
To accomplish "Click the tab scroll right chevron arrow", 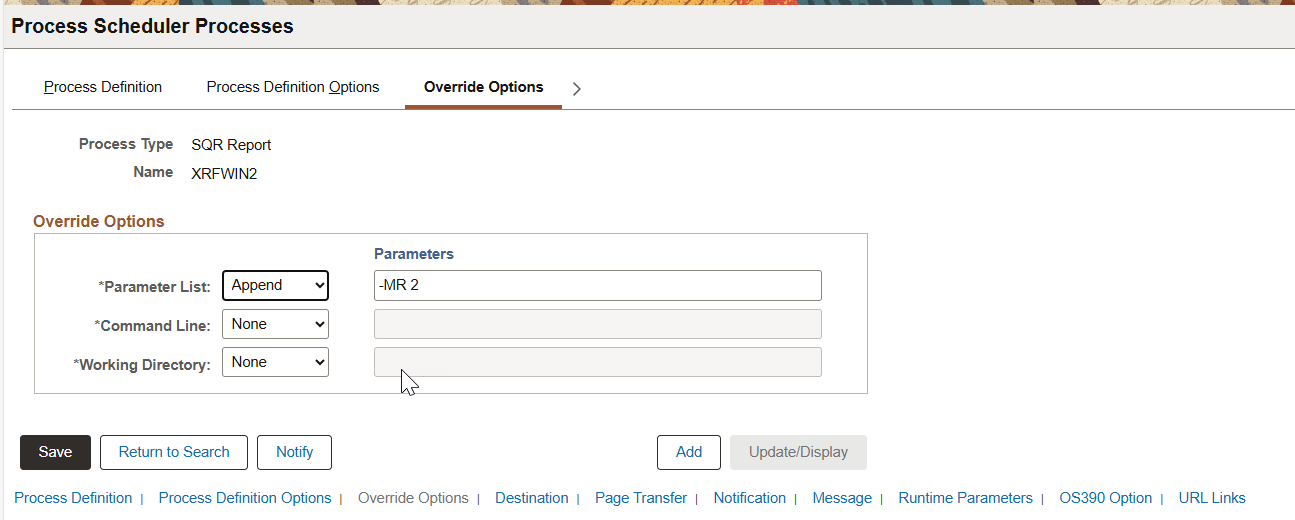I will click(576, 88).
